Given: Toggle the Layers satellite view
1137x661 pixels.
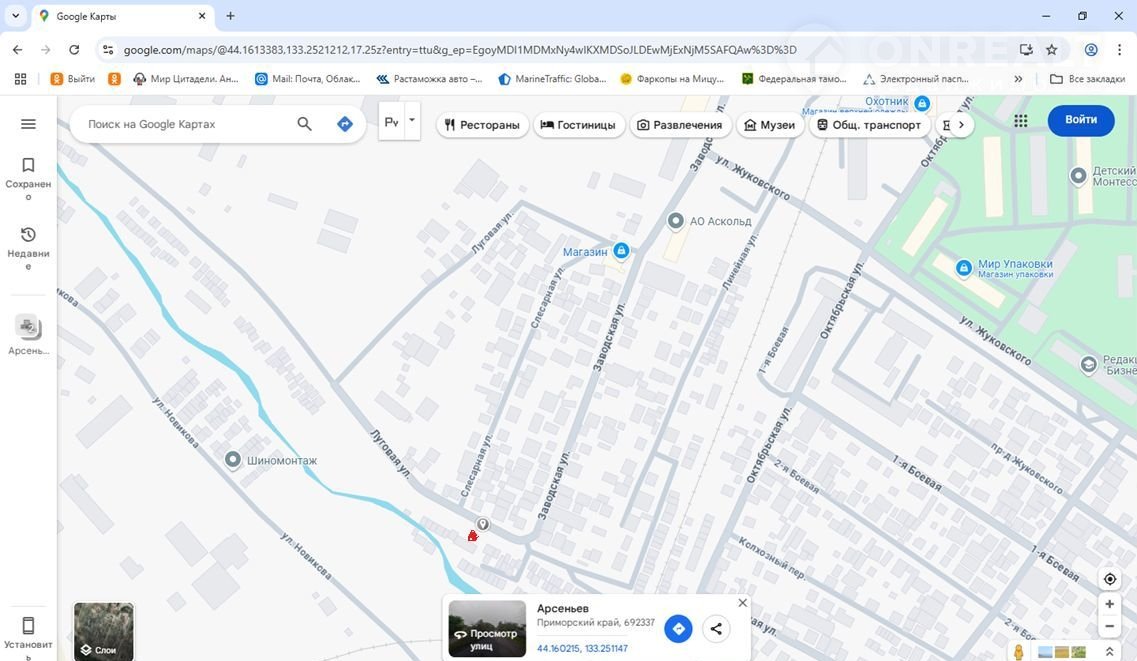Looking at the screenshot, I should tap(104, 631).
